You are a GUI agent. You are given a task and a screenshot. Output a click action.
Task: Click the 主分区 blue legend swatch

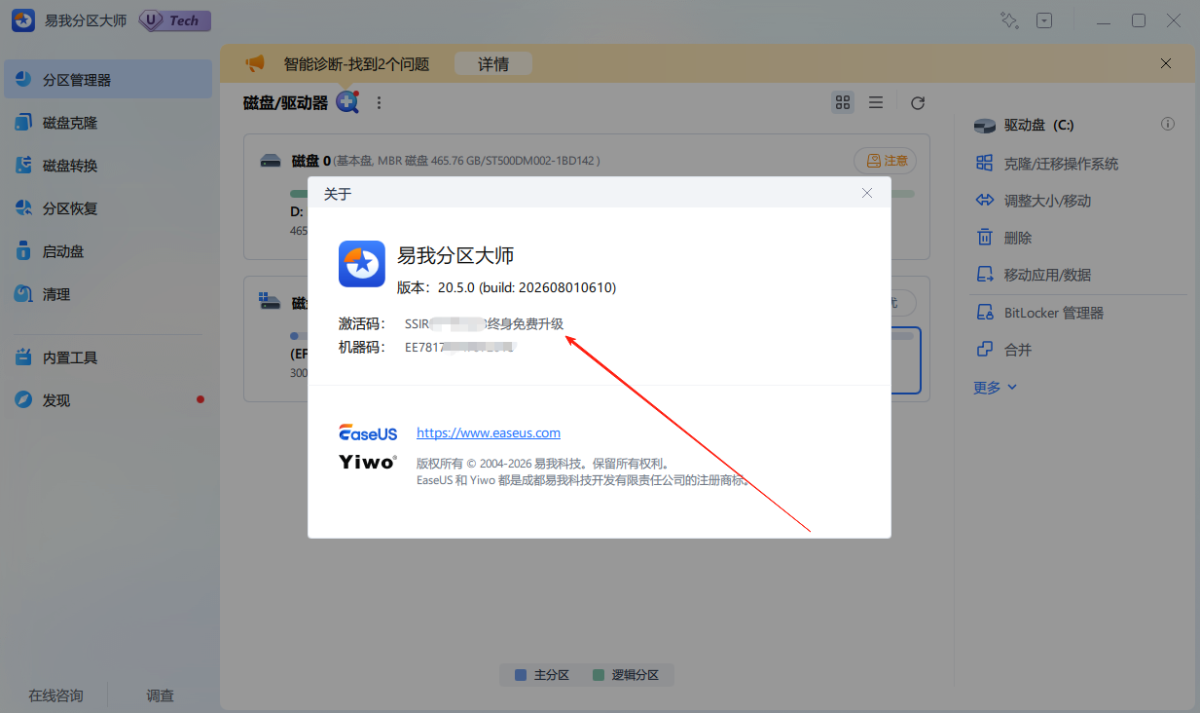520,675
